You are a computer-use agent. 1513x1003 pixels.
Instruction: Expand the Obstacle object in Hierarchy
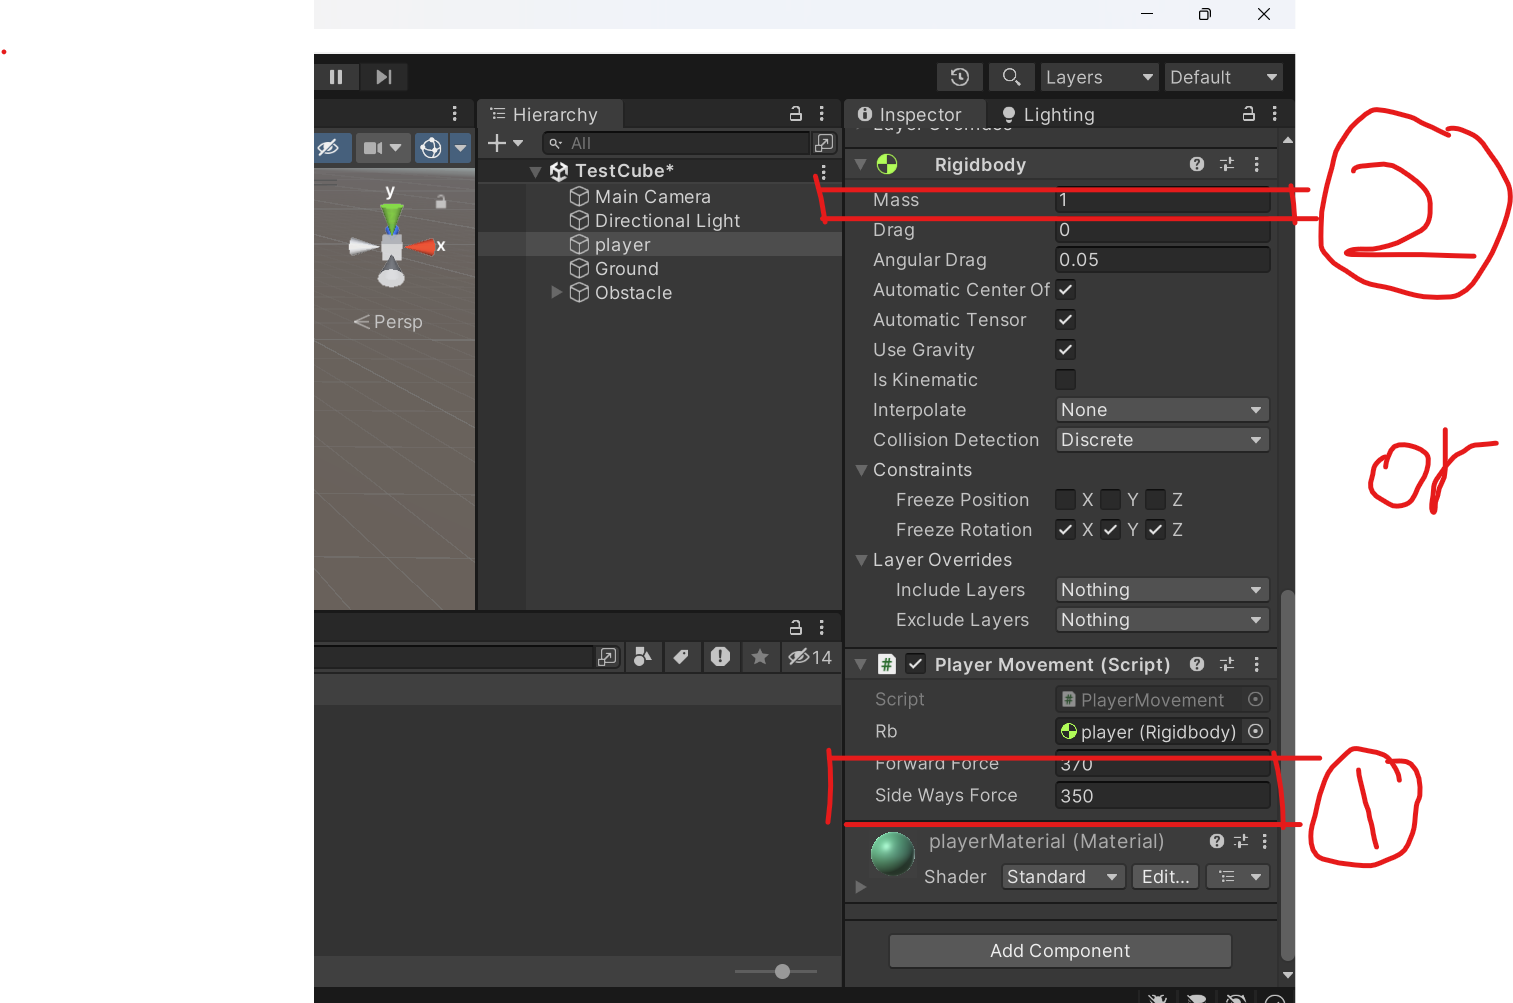point(557,292)
